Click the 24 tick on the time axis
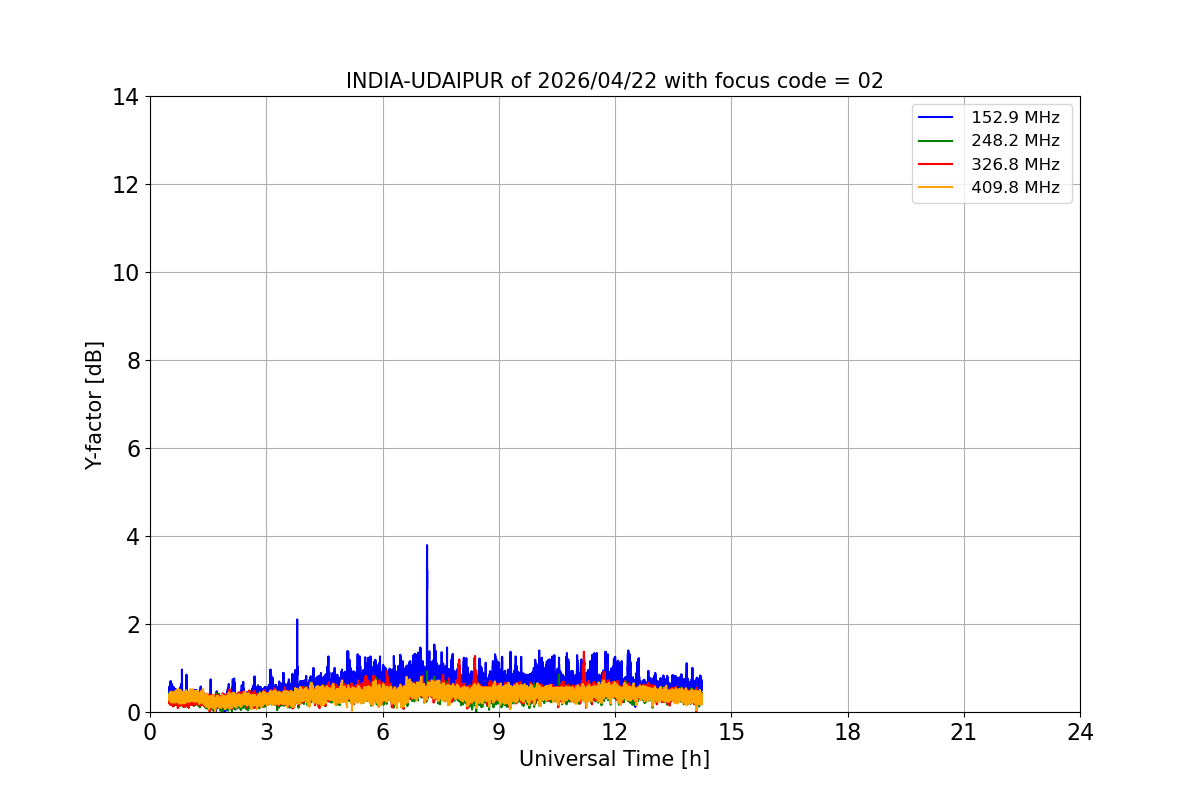 pos(1080,732)
